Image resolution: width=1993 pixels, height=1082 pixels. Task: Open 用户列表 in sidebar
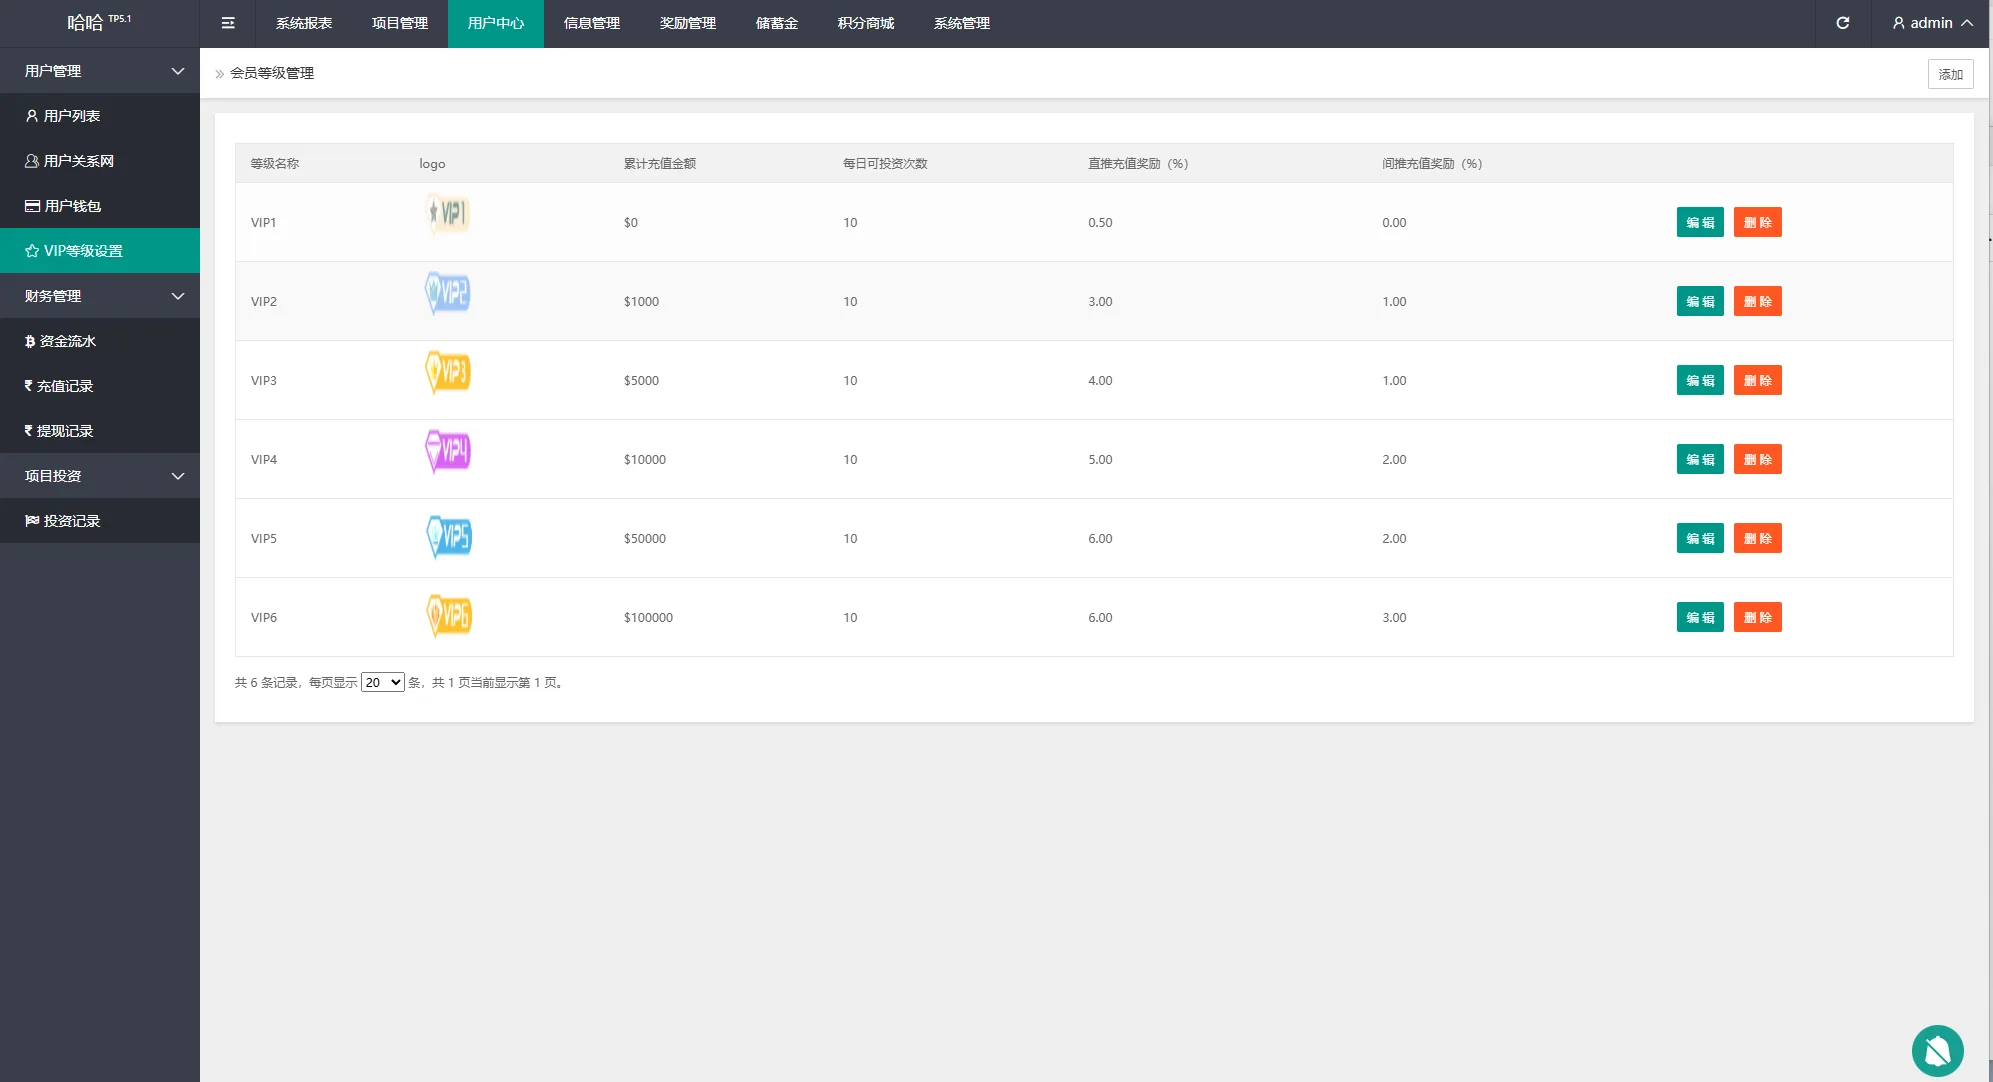click(x=71, y=116)
